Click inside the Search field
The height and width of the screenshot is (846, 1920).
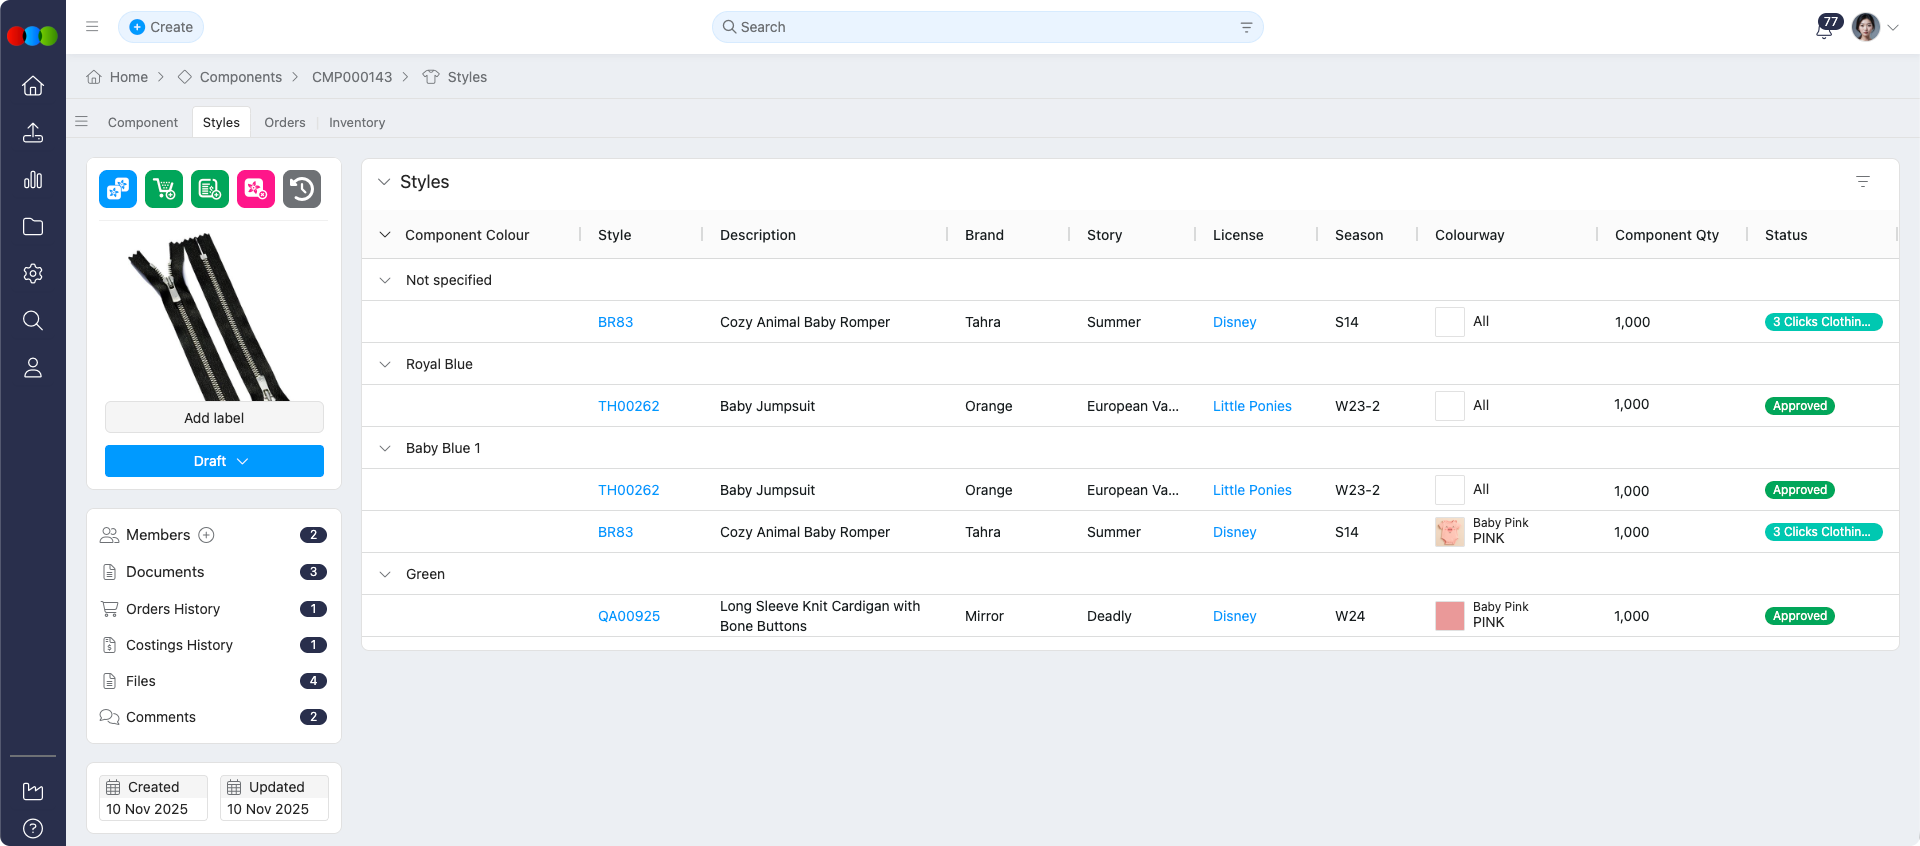click(x=987, y=27)
